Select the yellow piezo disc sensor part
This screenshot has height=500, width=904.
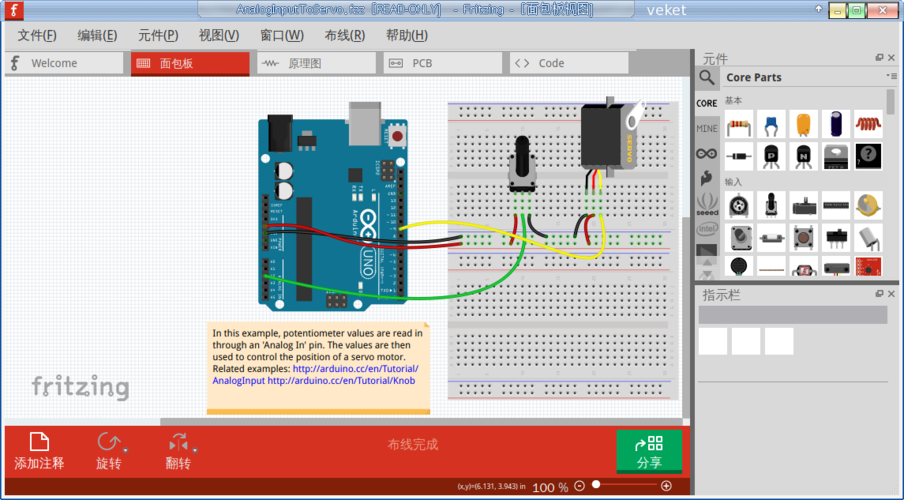click(868, 206)
